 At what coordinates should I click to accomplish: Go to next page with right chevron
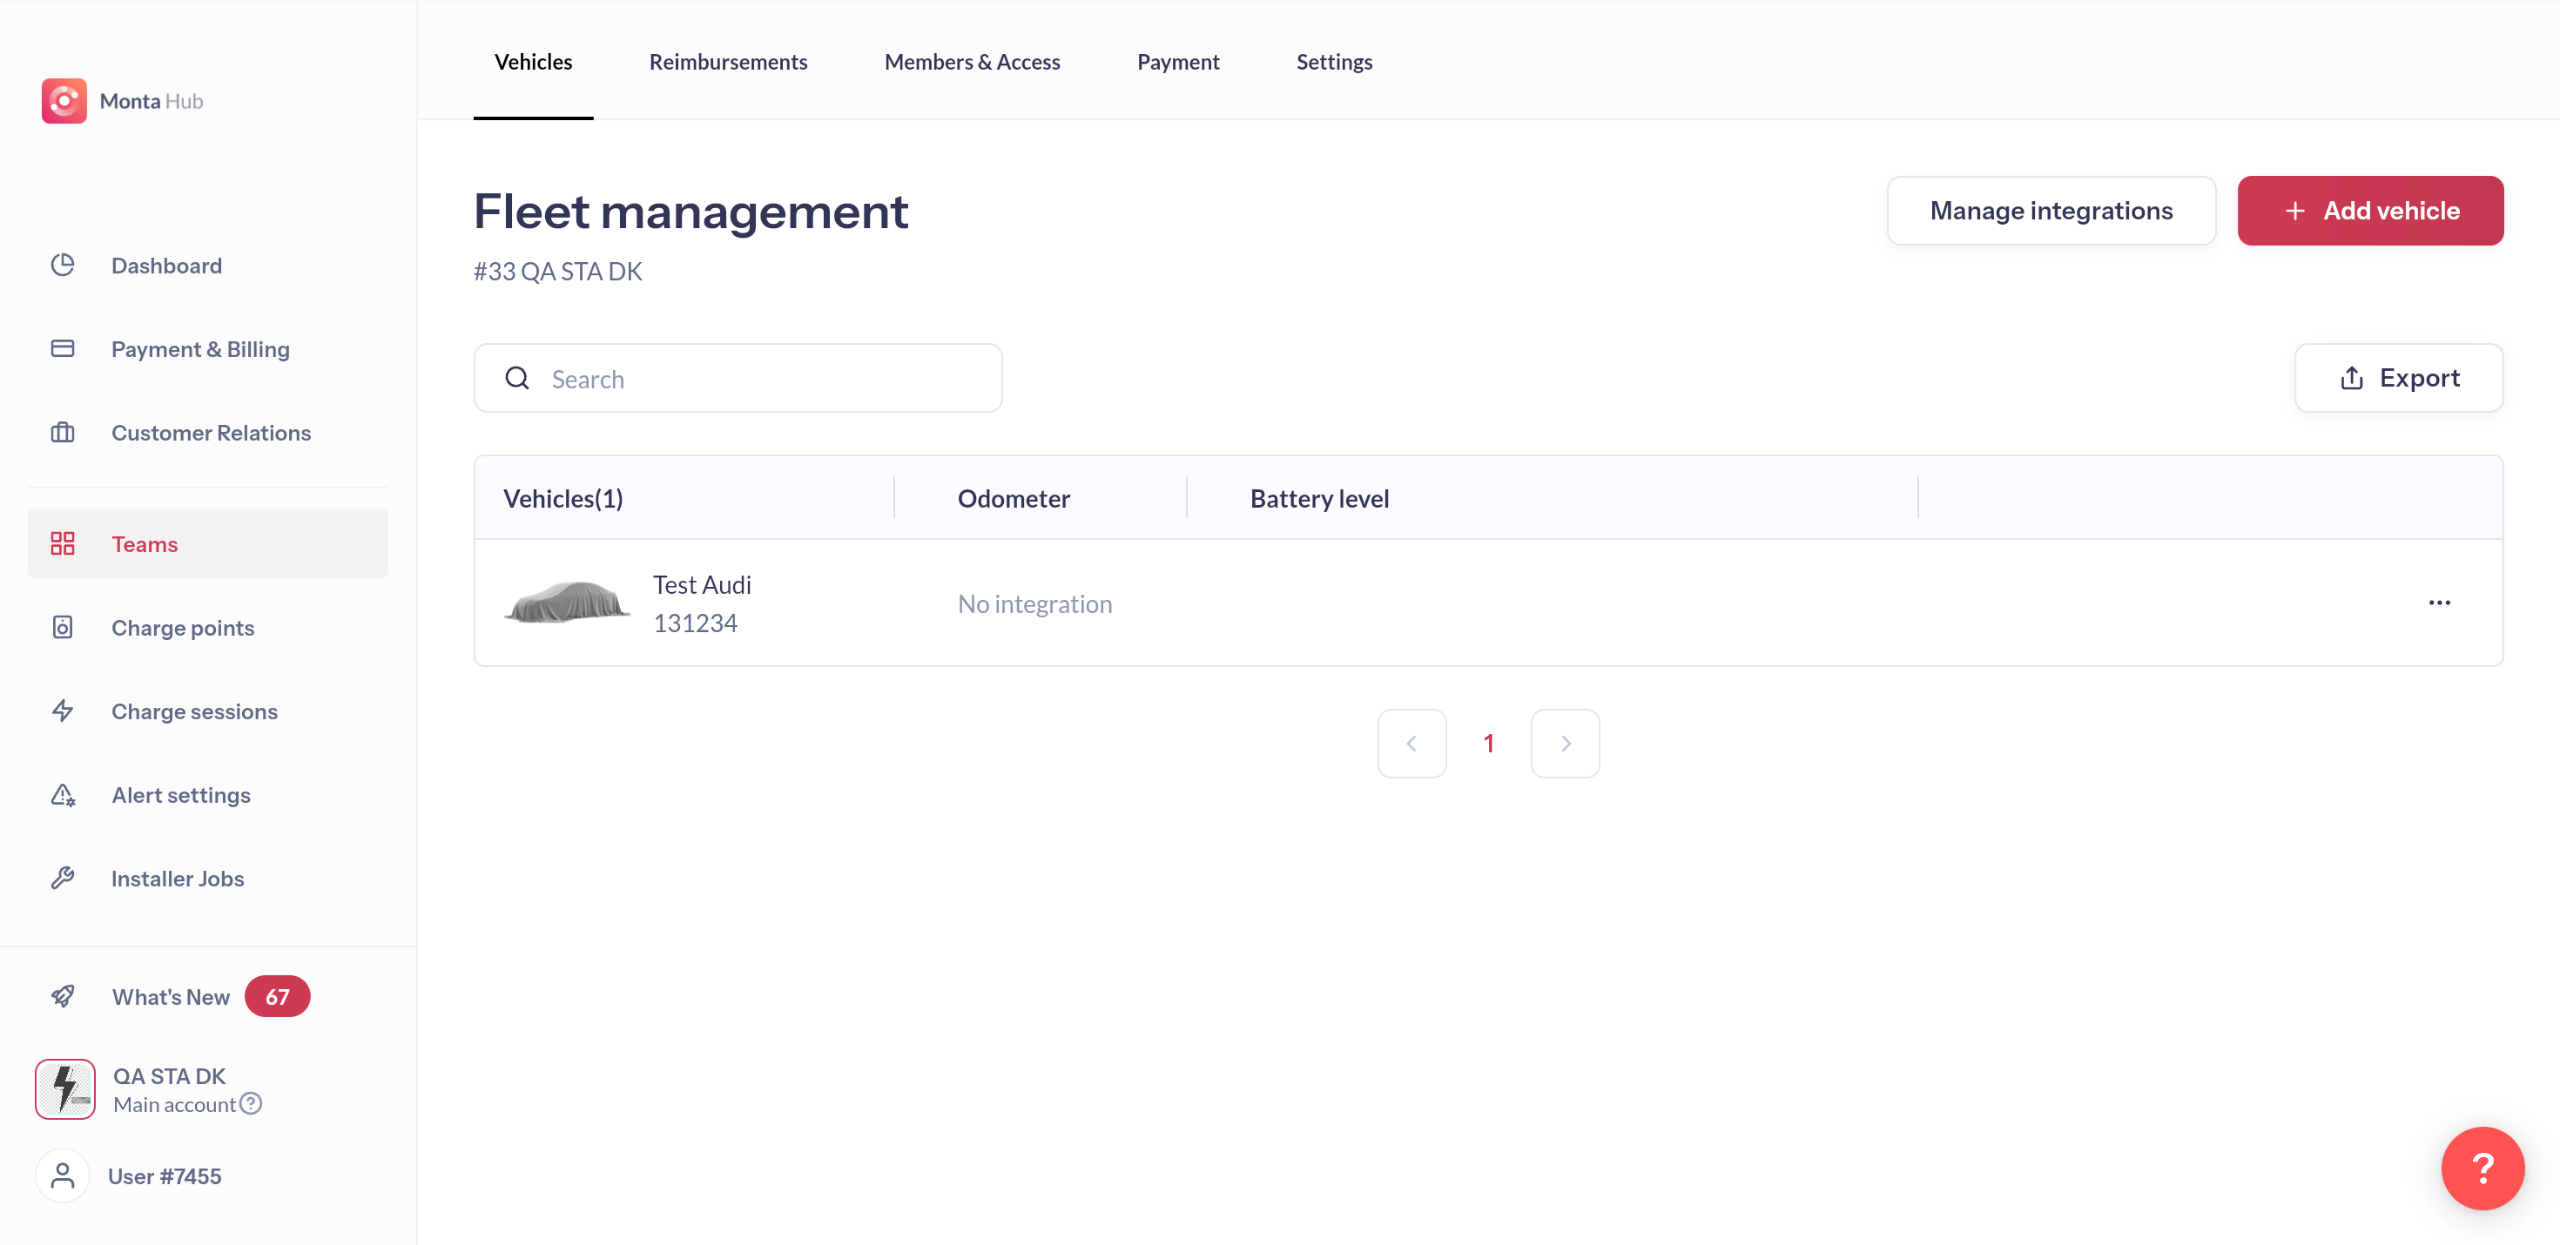tap(1565, 743)
